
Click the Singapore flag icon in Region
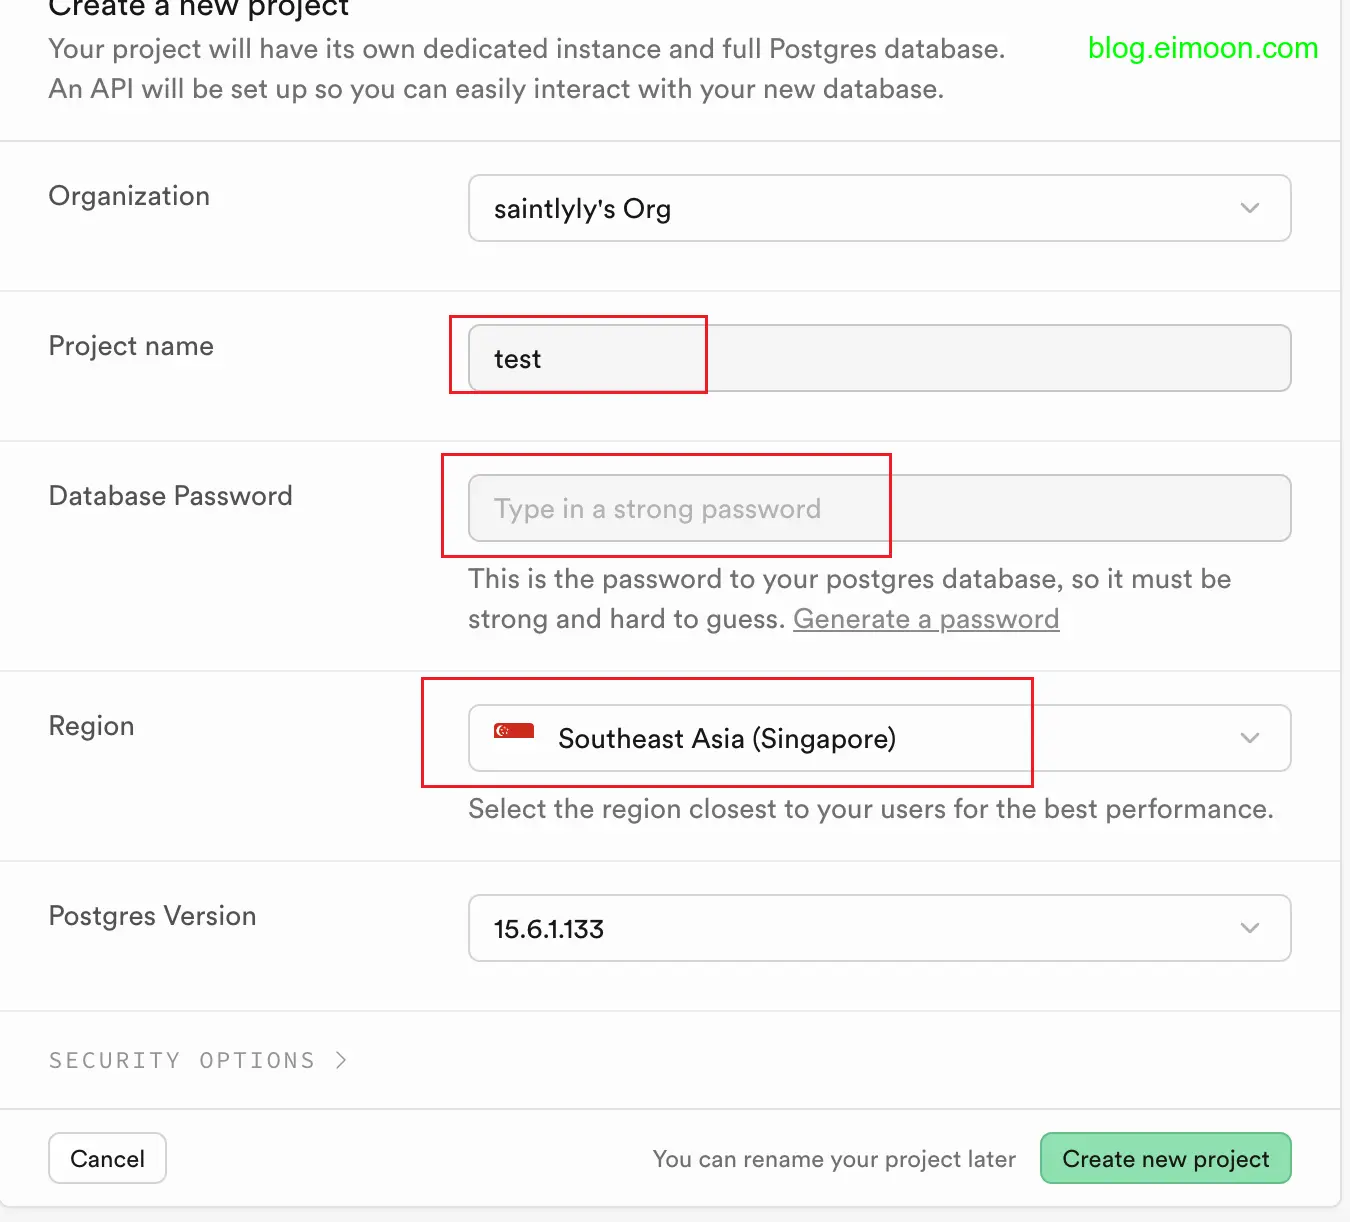click(x=513, y=731)
